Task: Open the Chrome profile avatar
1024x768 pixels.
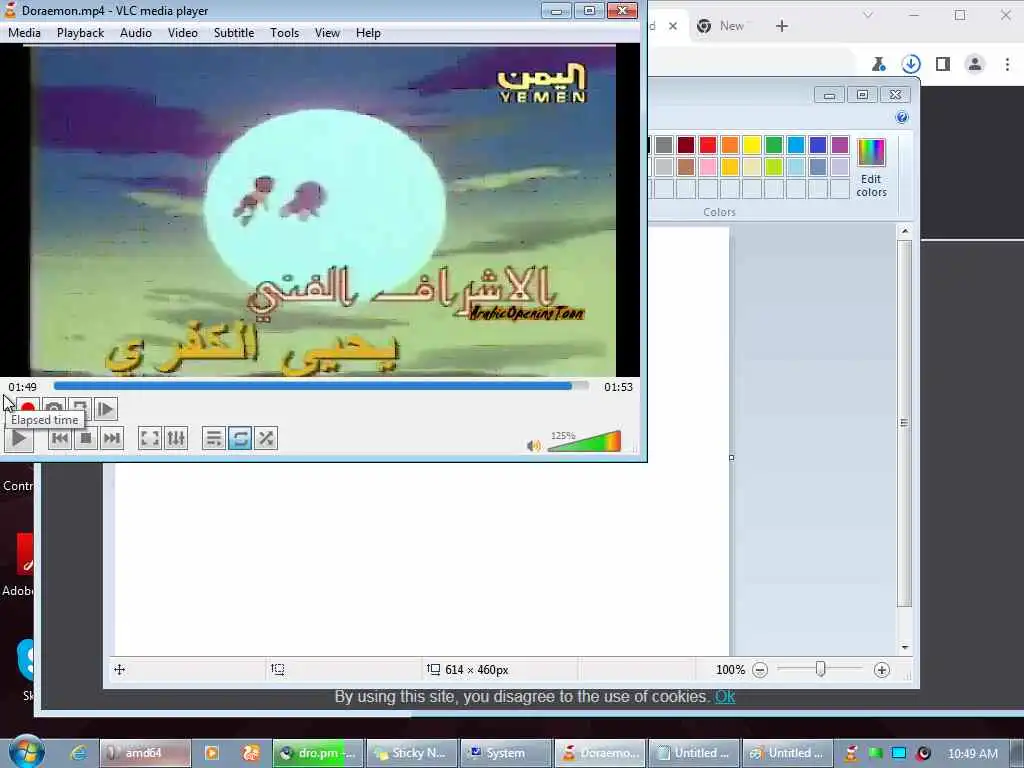Action: pos(975,64)
